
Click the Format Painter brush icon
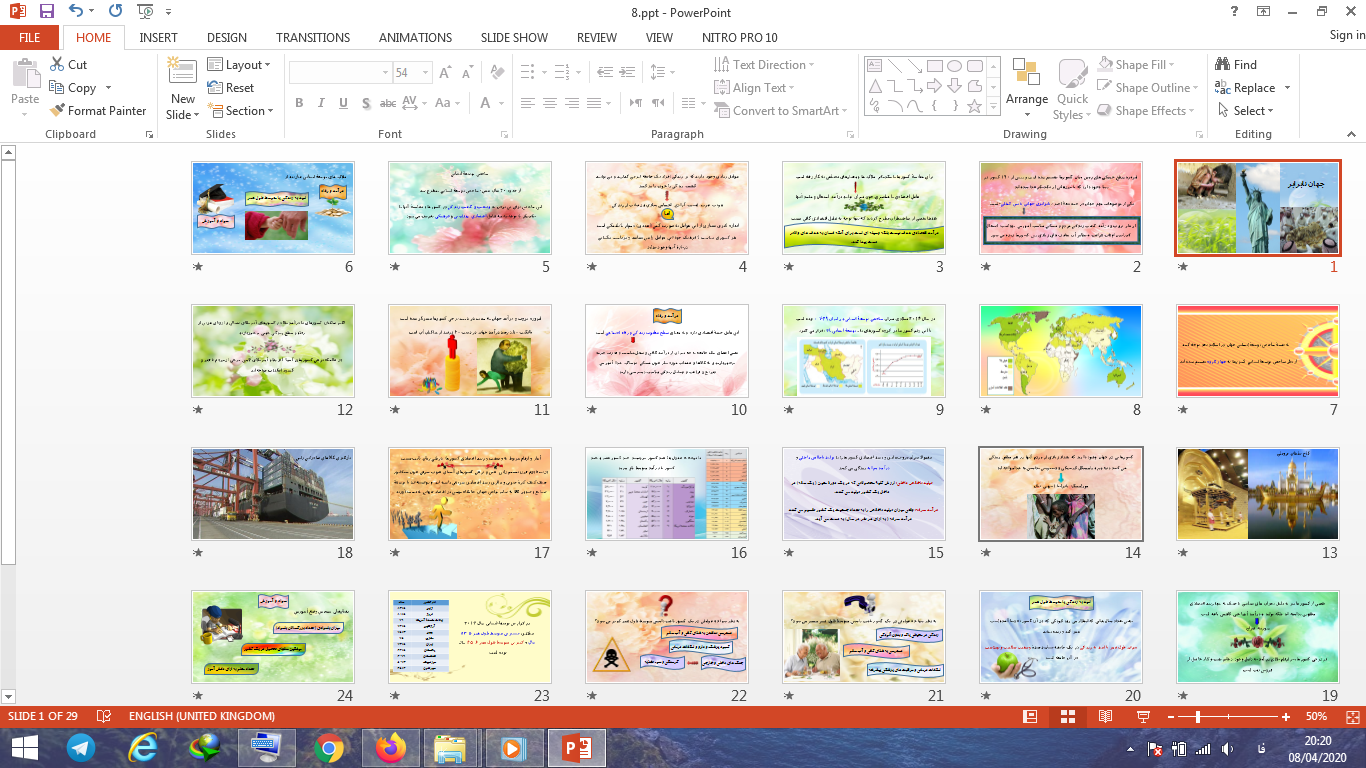pos(57,111)
